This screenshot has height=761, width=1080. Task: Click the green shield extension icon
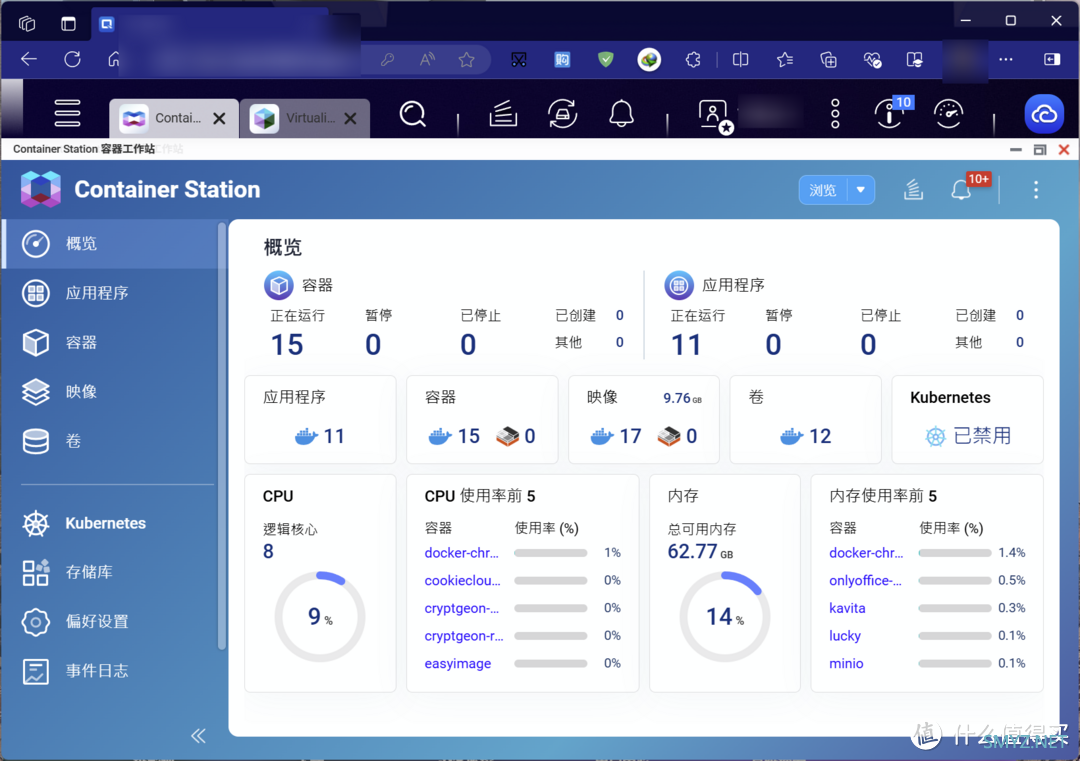pos(605,60)
